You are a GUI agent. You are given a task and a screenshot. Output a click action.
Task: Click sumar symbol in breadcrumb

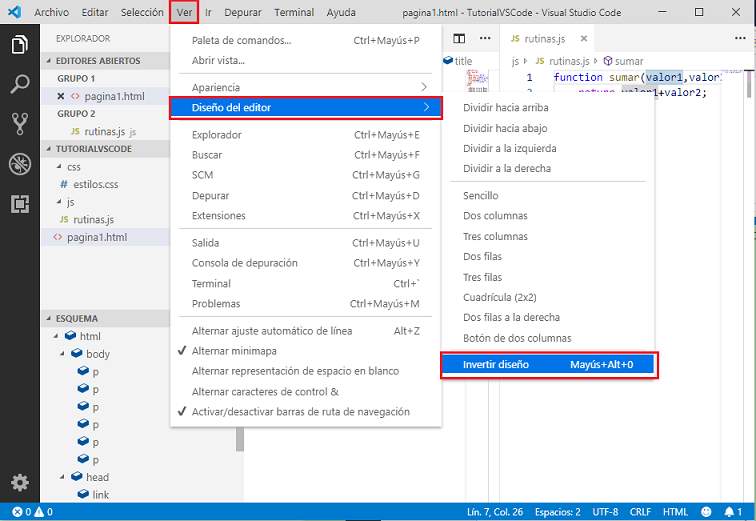(623, 61)
